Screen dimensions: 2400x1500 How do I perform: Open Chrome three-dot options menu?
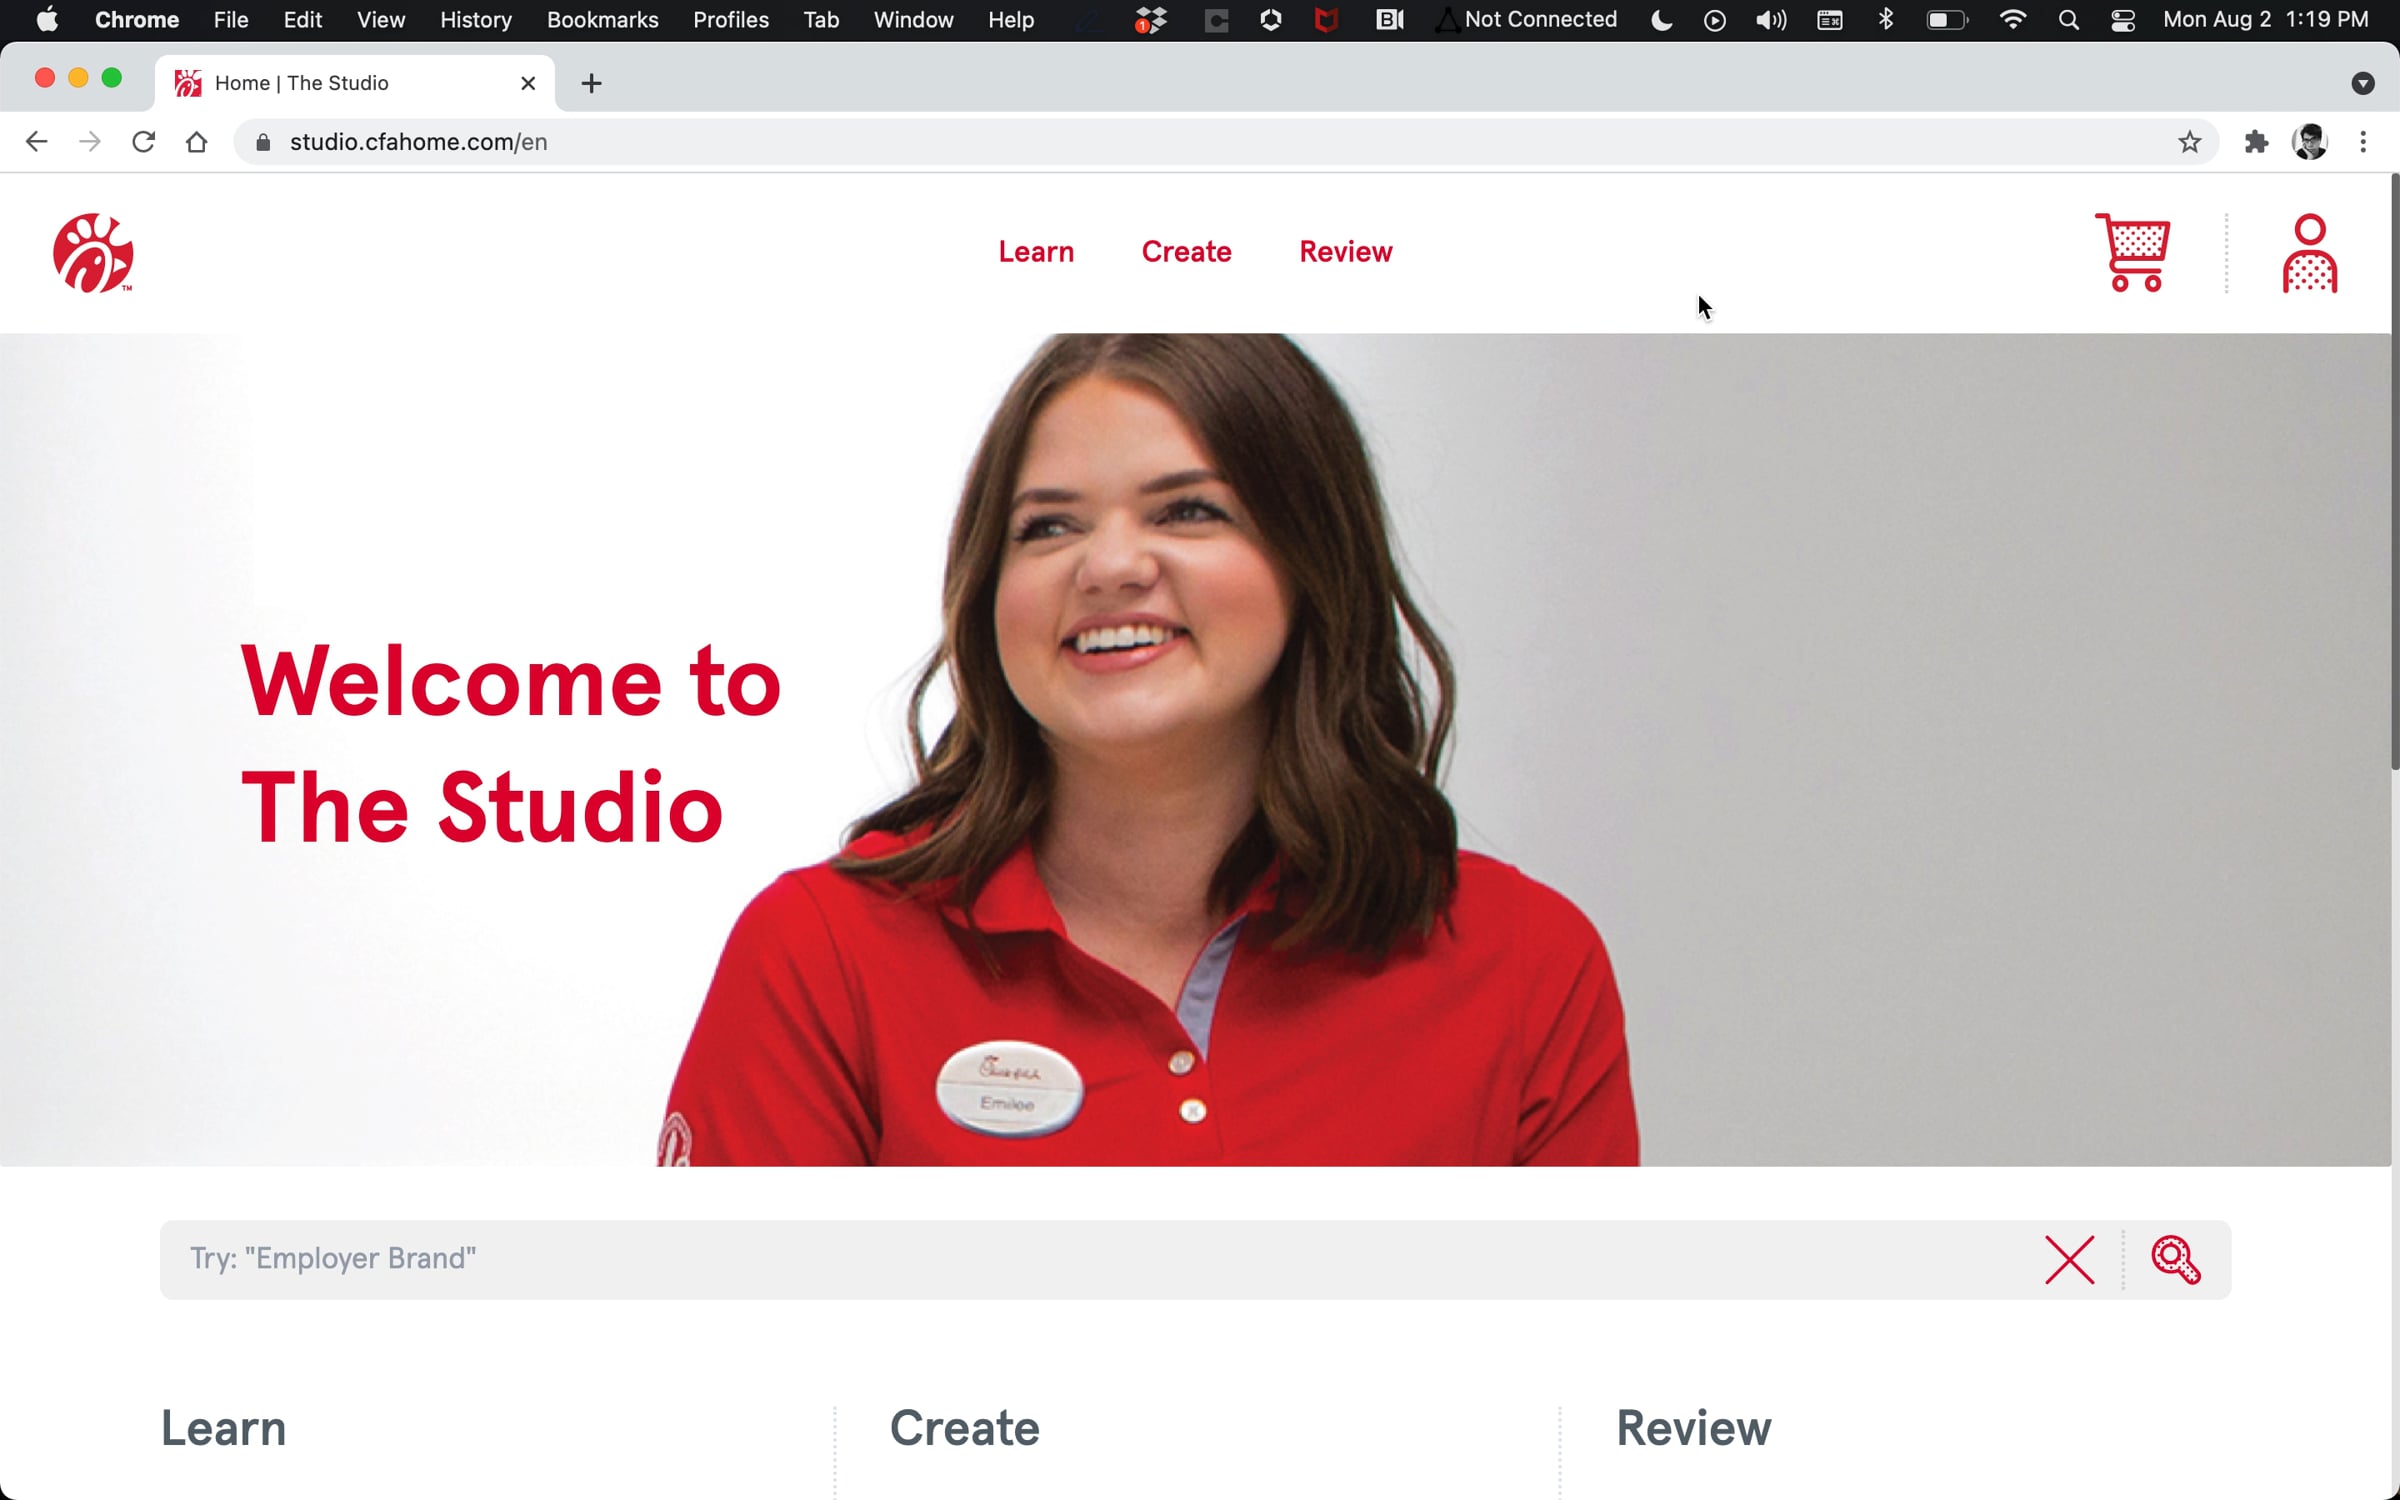tap(2363, 142)
